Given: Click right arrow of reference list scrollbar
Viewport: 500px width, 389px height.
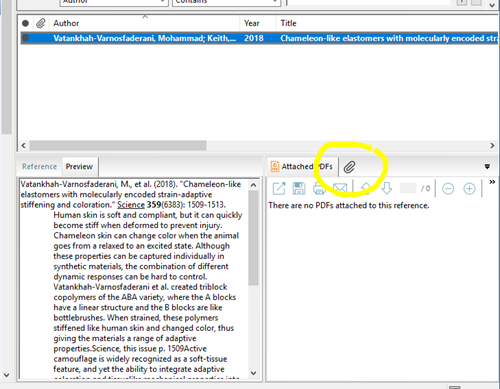Looking at the screenshot, I should [x=492, y=146].
